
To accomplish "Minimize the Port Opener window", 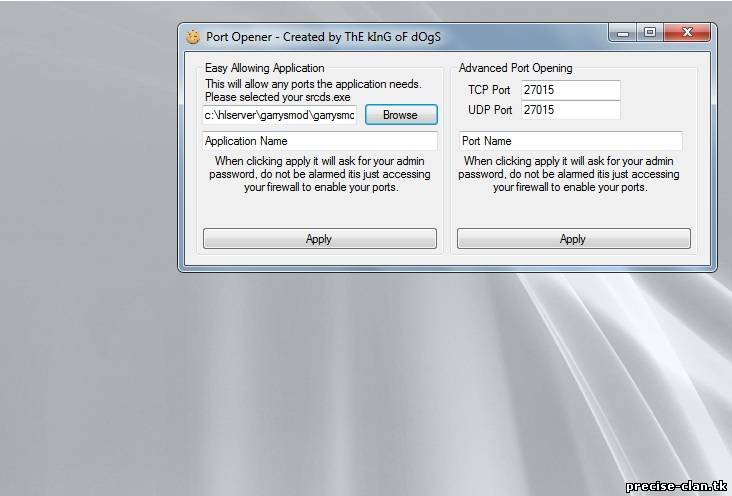I will point(623,33).
